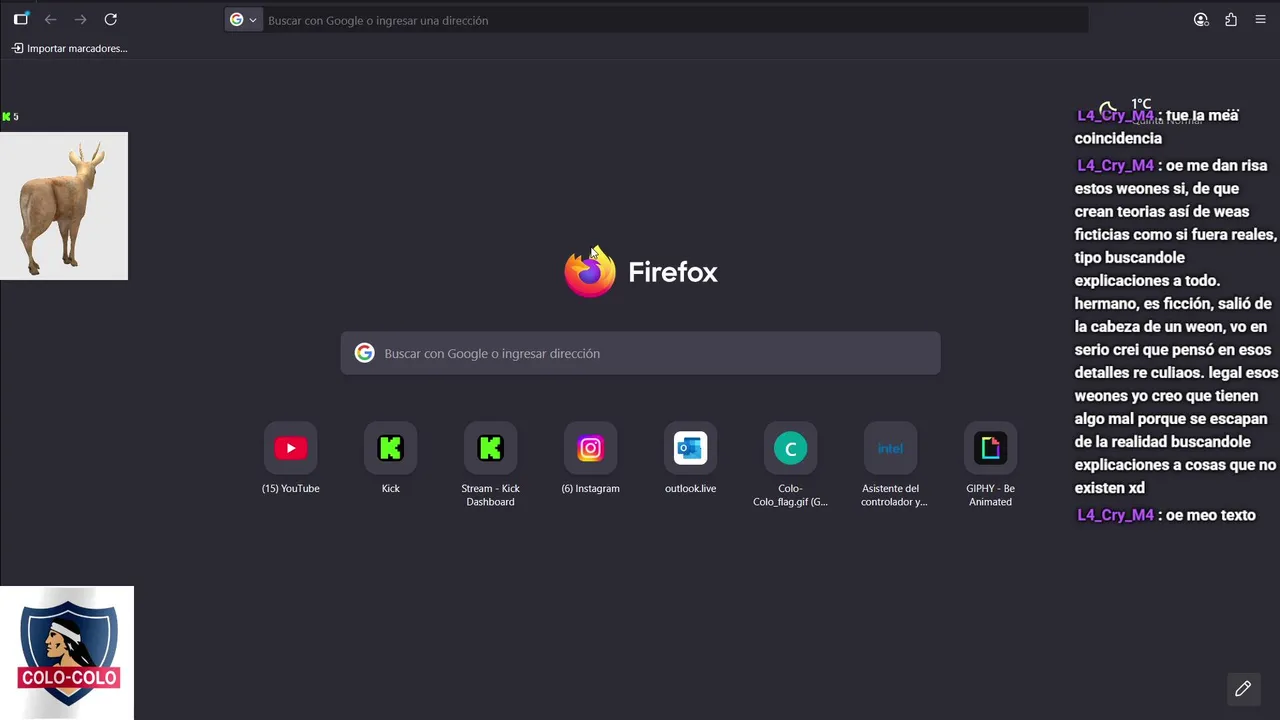Click the Colo-Colo badge image
This screenshot has width=1280, height=720.
coord(67,652)
